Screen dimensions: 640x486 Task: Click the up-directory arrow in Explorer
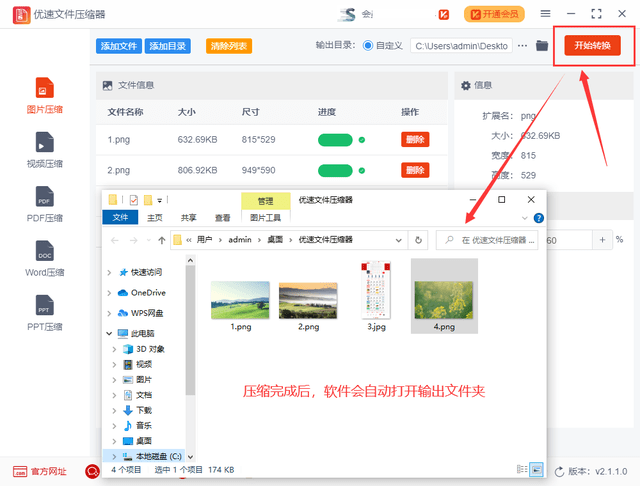[162, 240]
